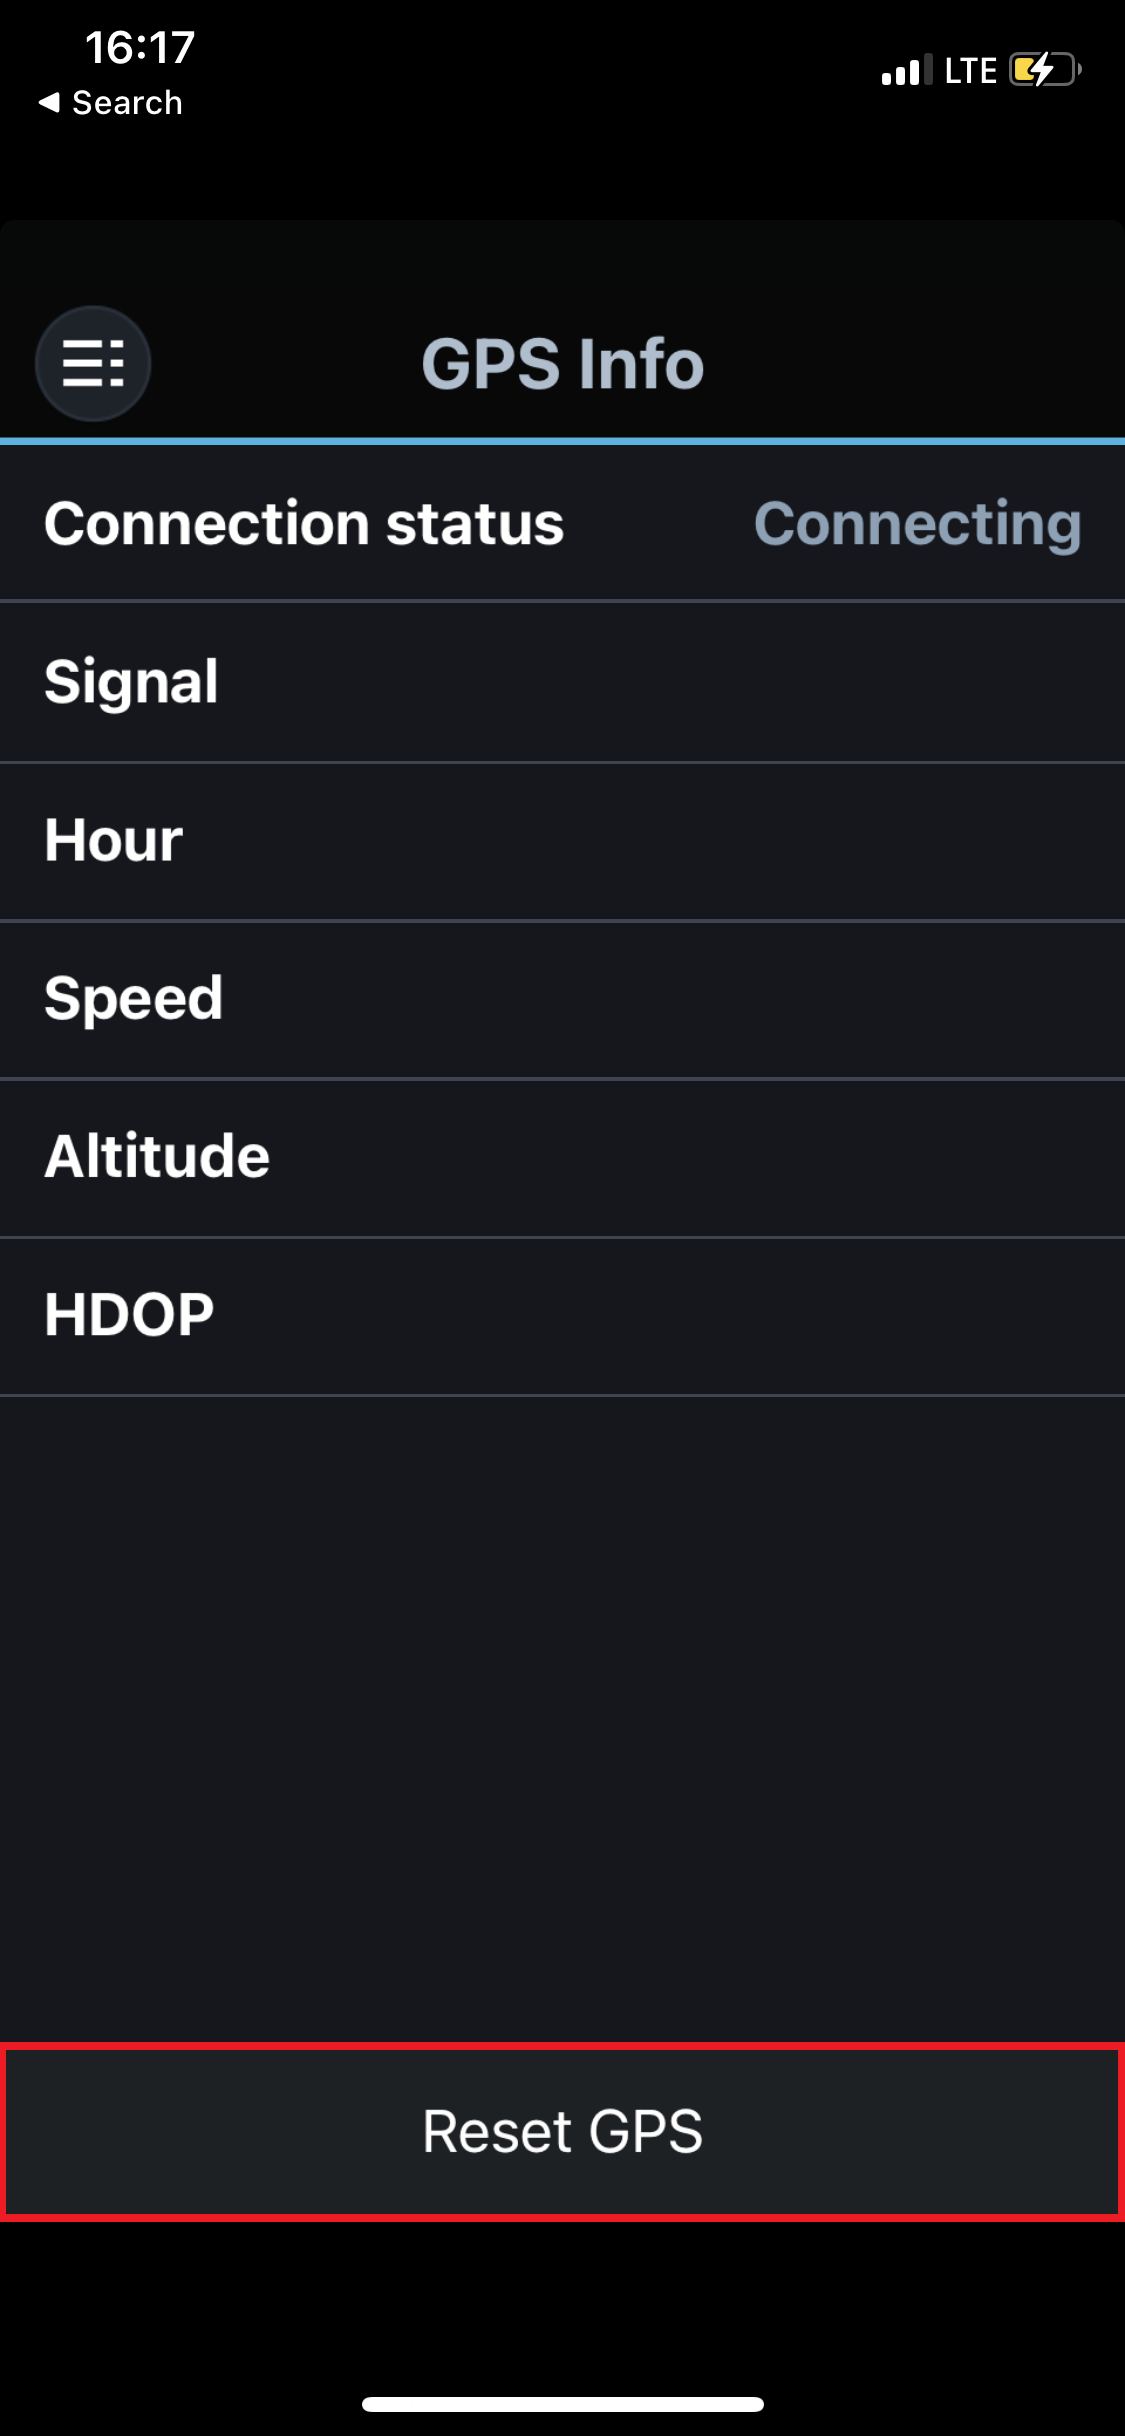Select the Connection status label
1125x2436 pixels.
(x=304, y=523)
